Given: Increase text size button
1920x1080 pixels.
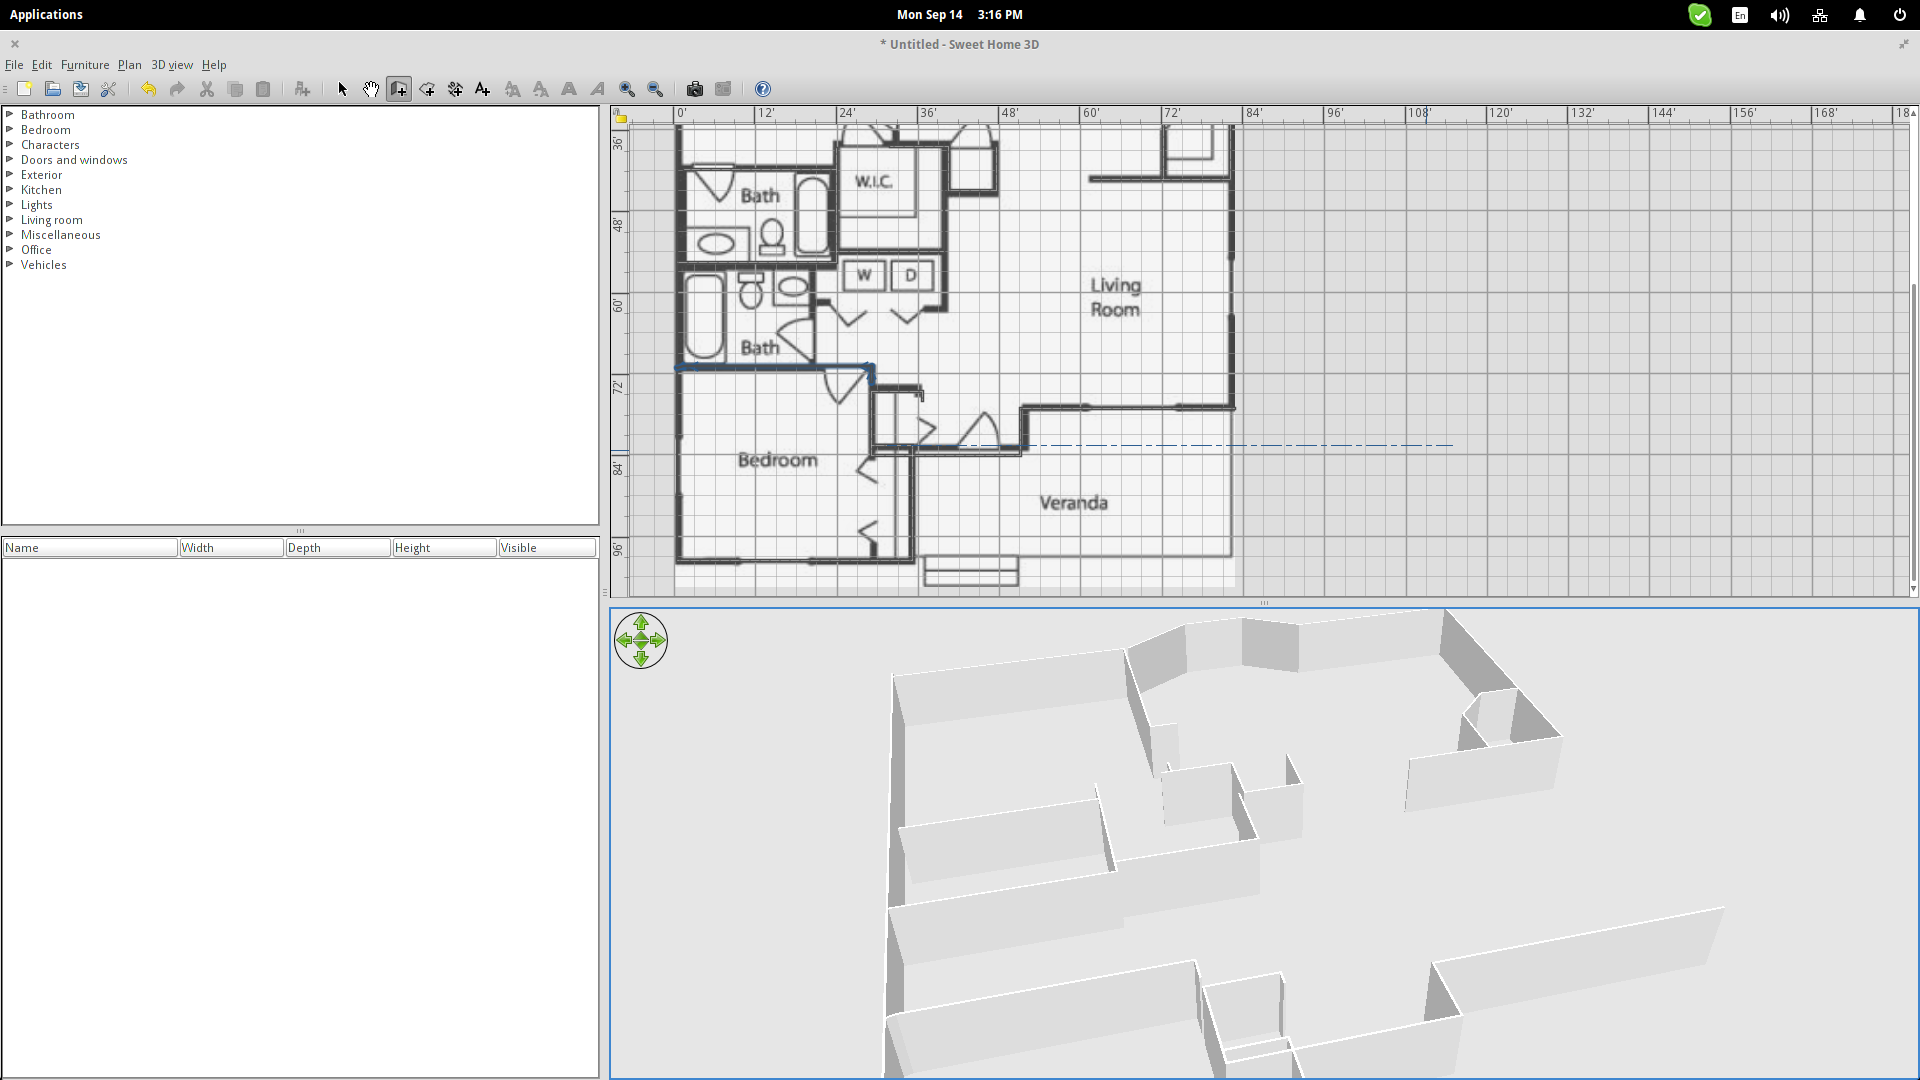Looking at the screenshot, I should coord(512,89).
